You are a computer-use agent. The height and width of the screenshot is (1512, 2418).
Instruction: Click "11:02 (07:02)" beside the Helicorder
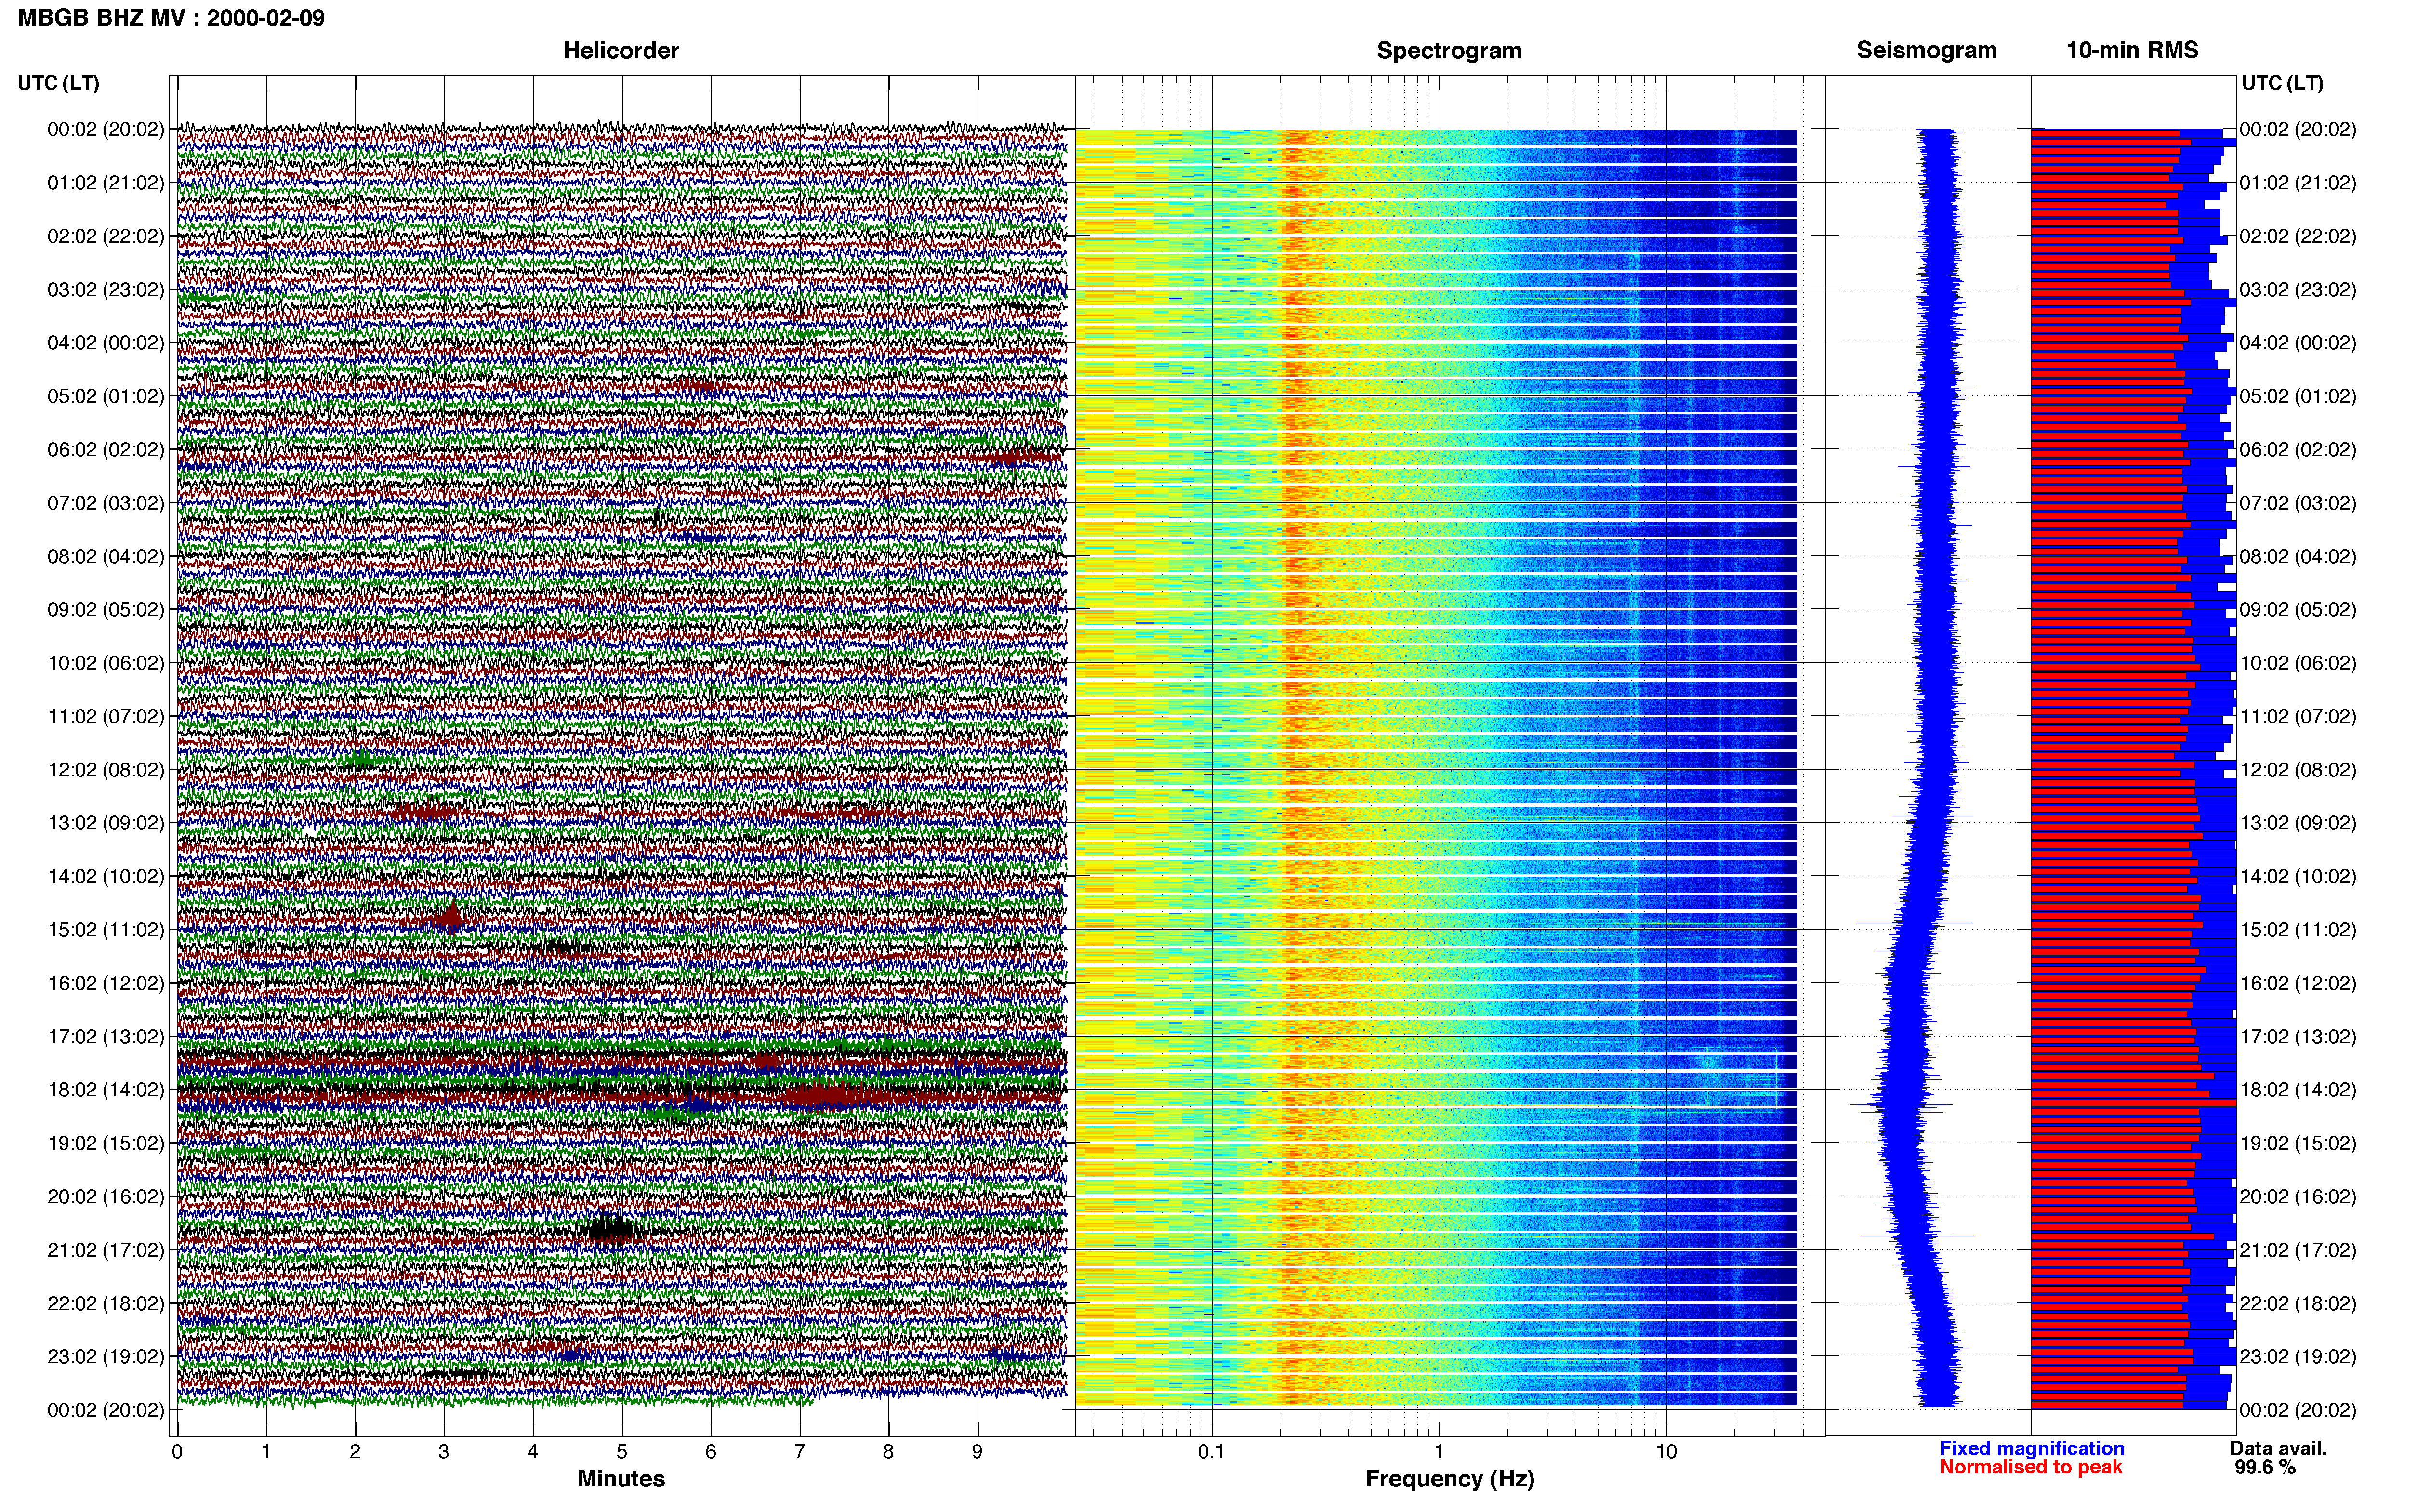pyautogui.click(x=106, y=716)
